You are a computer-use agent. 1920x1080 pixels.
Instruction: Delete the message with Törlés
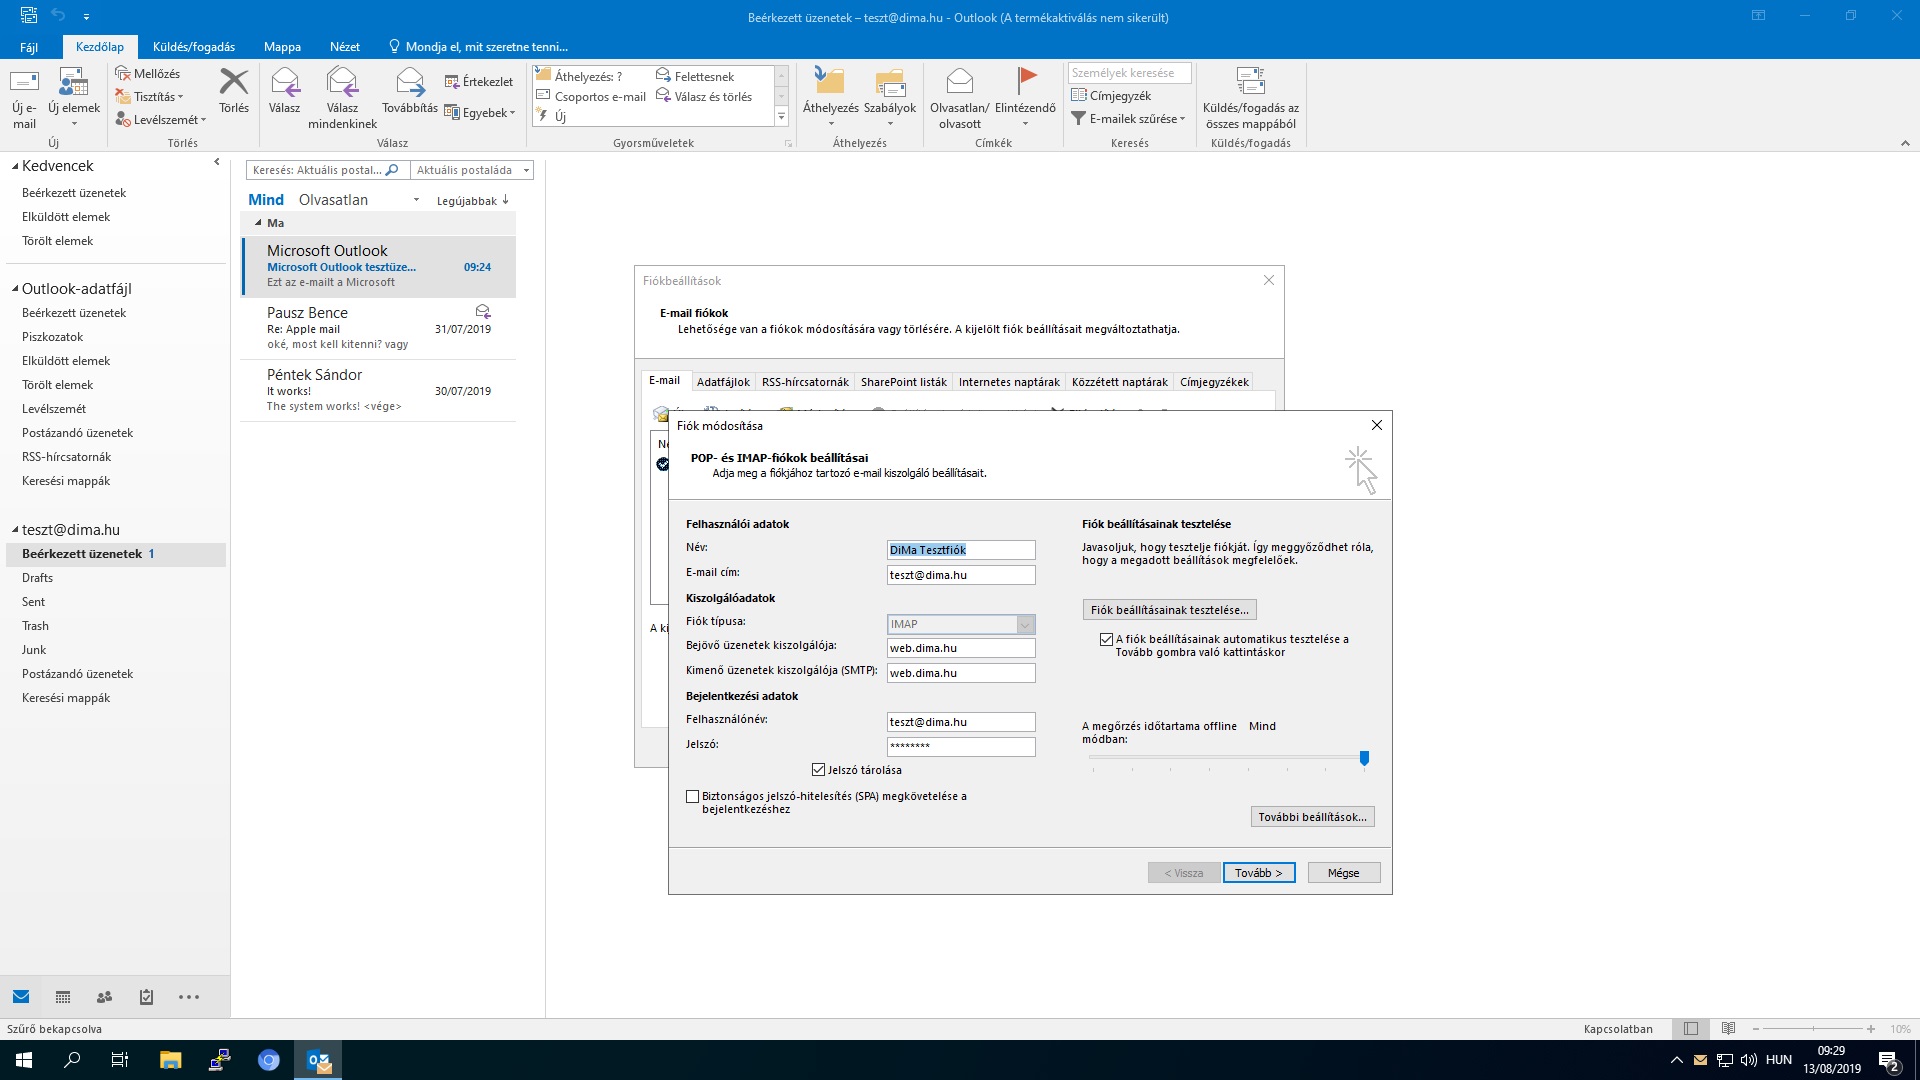234,91
